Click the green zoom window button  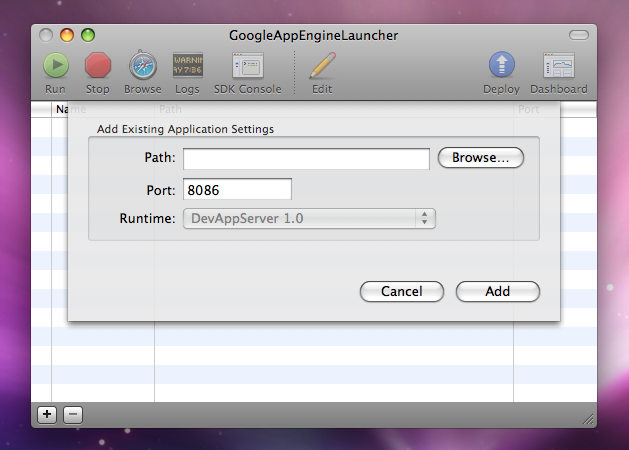tap(88, 35)
